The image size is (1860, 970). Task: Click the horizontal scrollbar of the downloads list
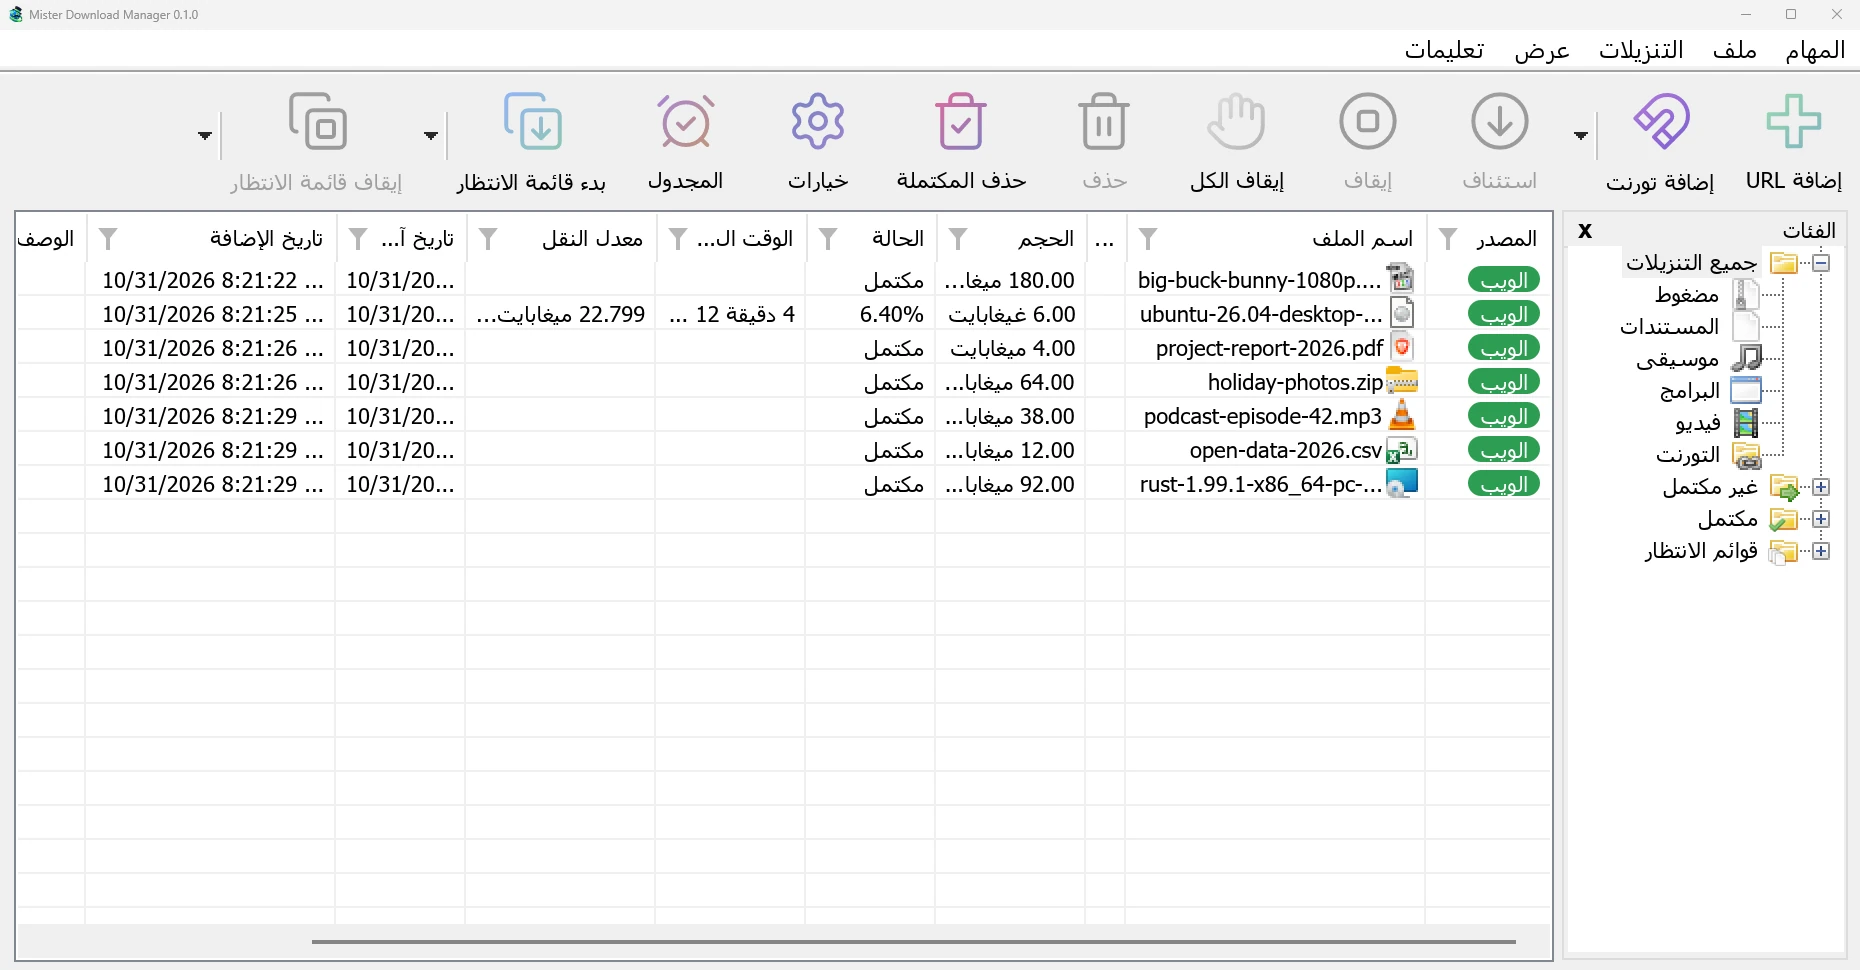pos(914,941)
